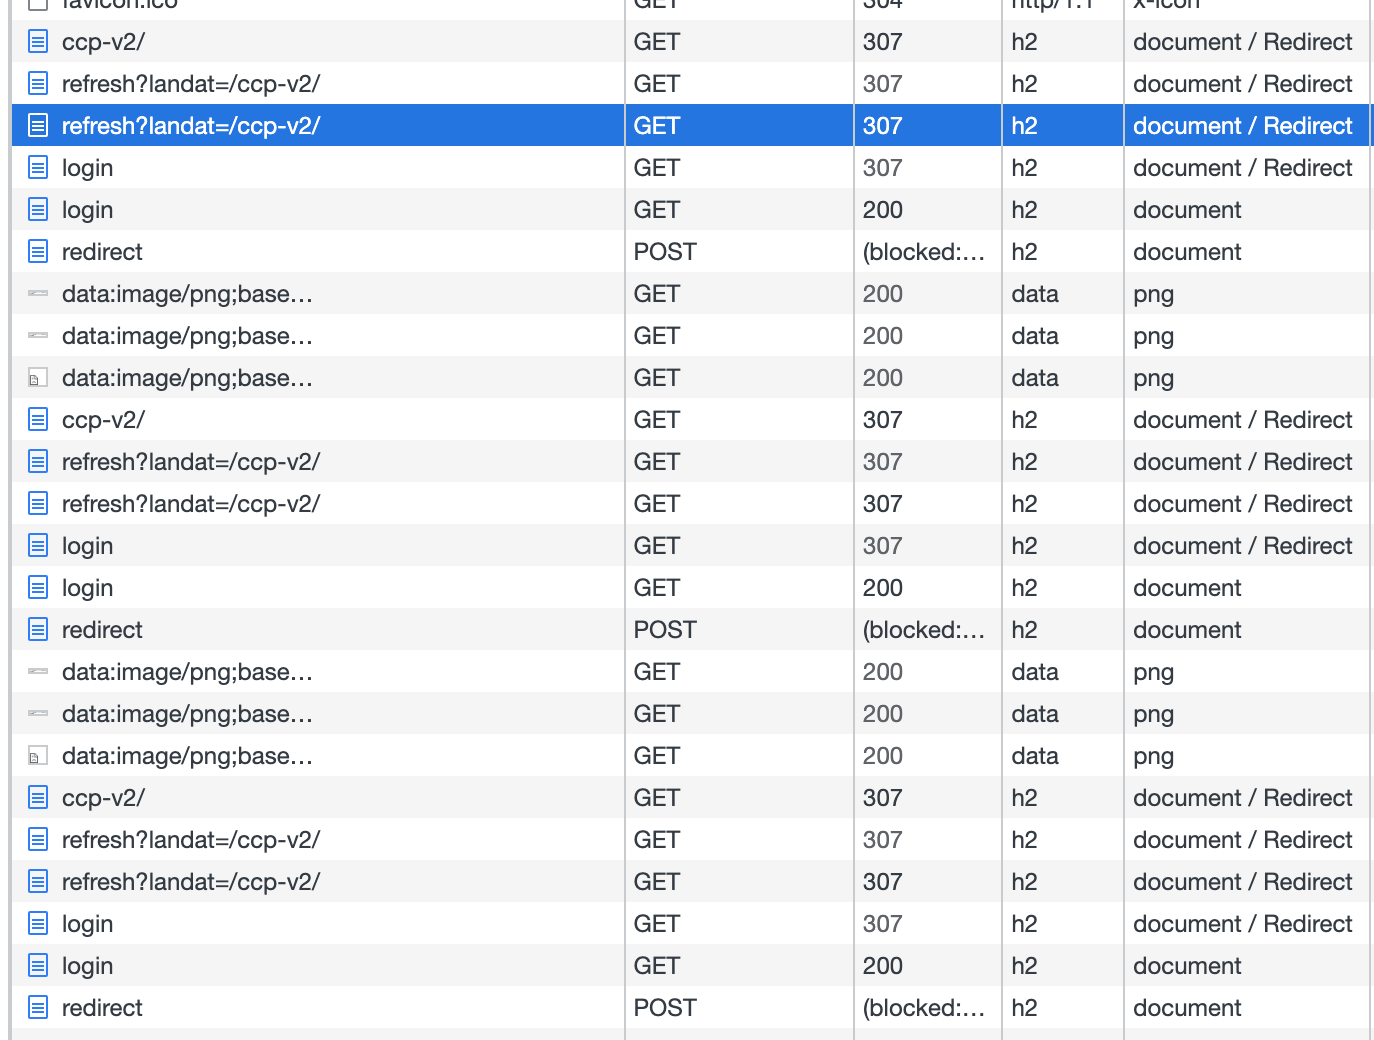Image resolution: width=1374 pixels, height=1040 pixels.
Task: Click the document icon beside the first ccp-v2/ request
Action: [38, 41]
